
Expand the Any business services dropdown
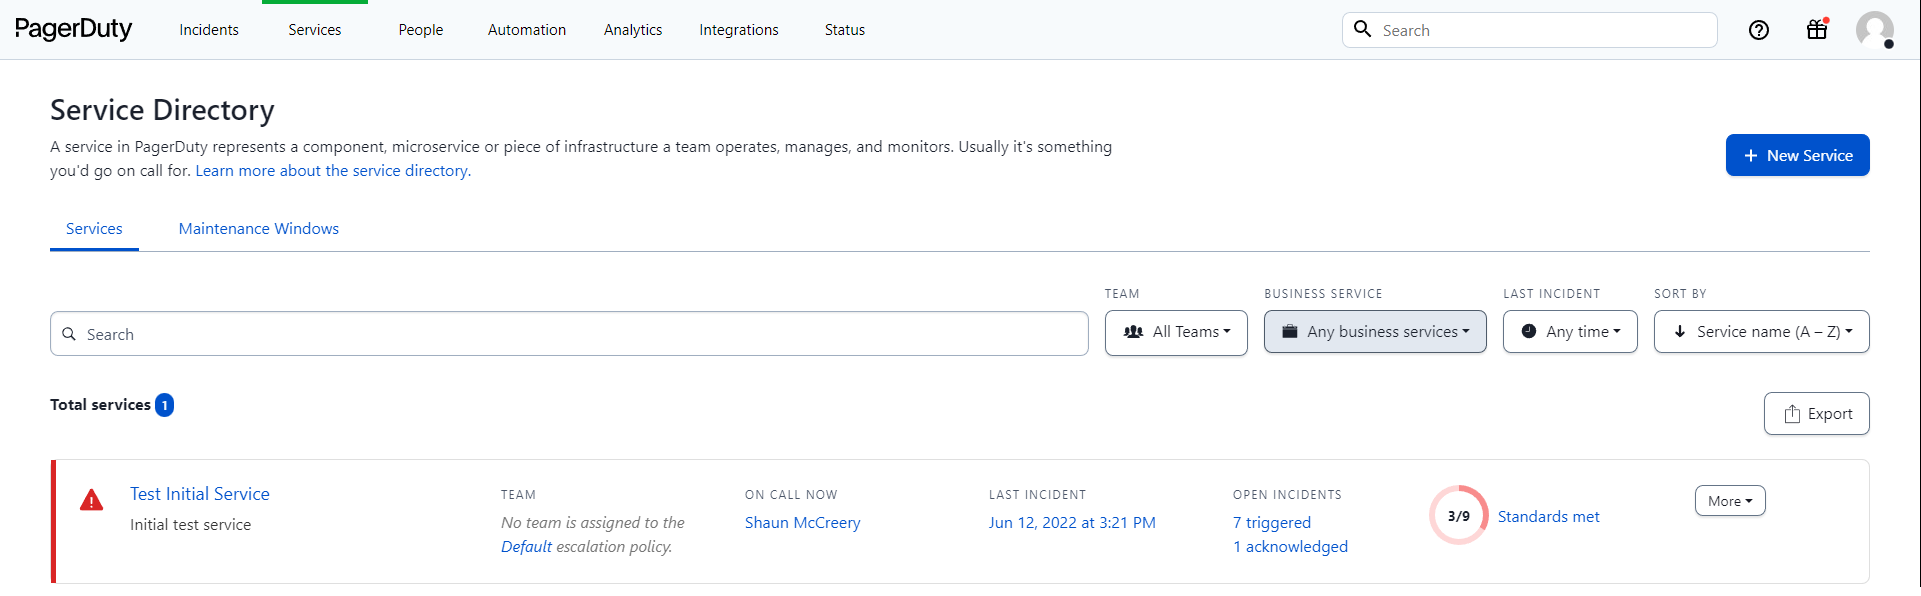tap(1375, 332)
